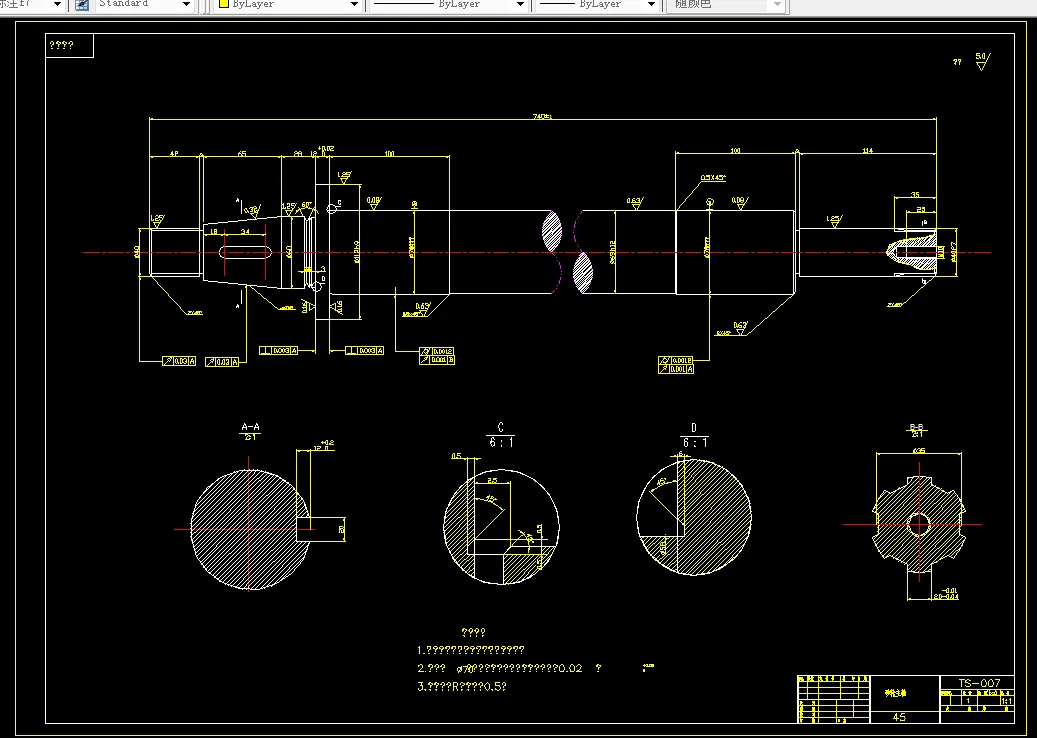Select the 35 dimension above the center hole
The height and width of the screenshot is (738, 1037).
915,194
